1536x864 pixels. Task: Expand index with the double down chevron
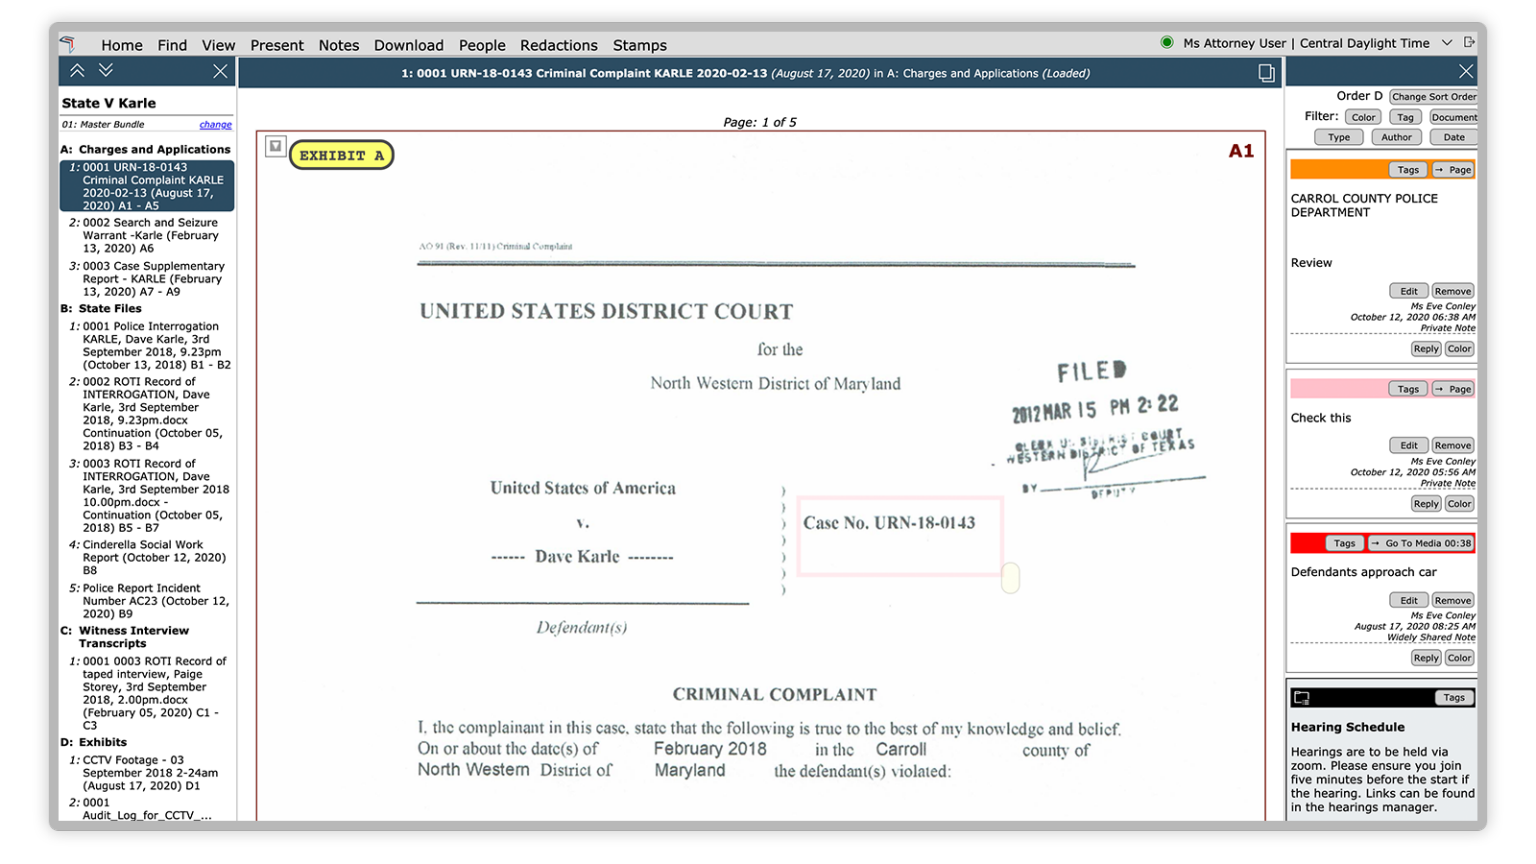(x=106, y=71)
